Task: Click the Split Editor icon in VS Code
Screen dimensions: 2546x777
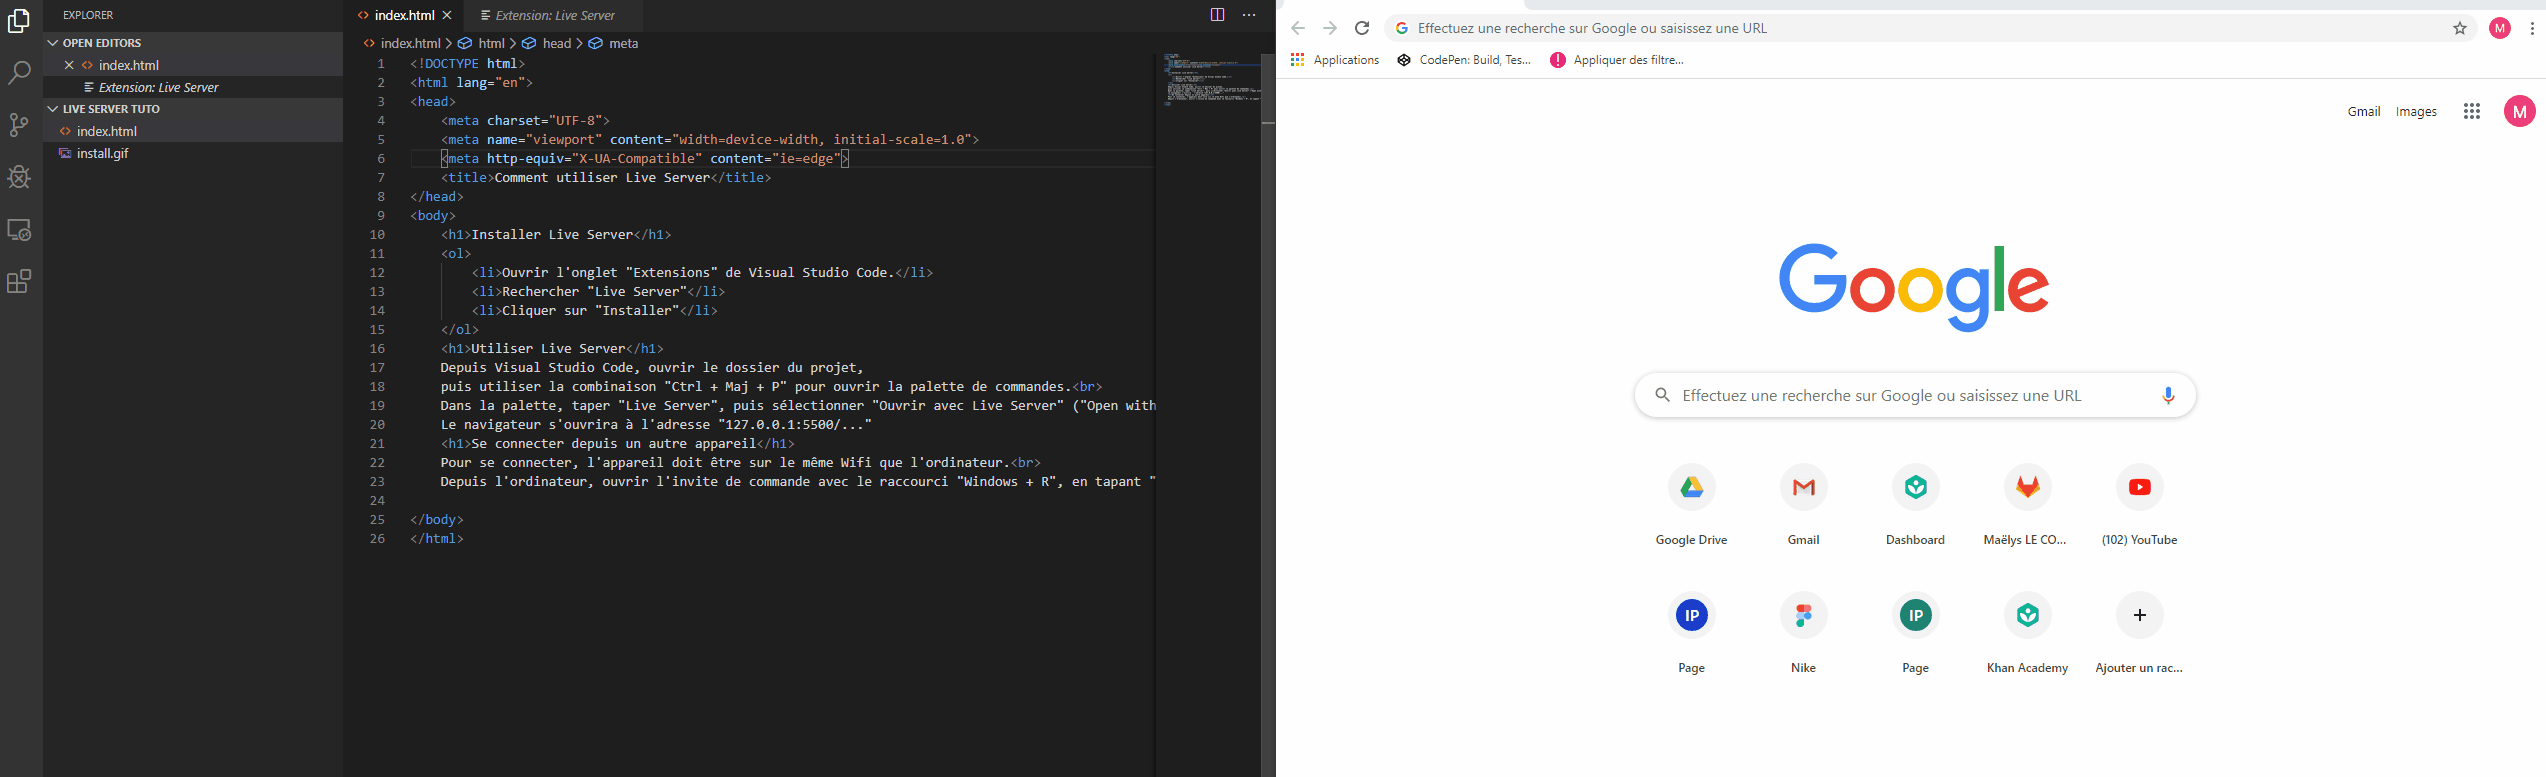Action: coord(1217,15)
